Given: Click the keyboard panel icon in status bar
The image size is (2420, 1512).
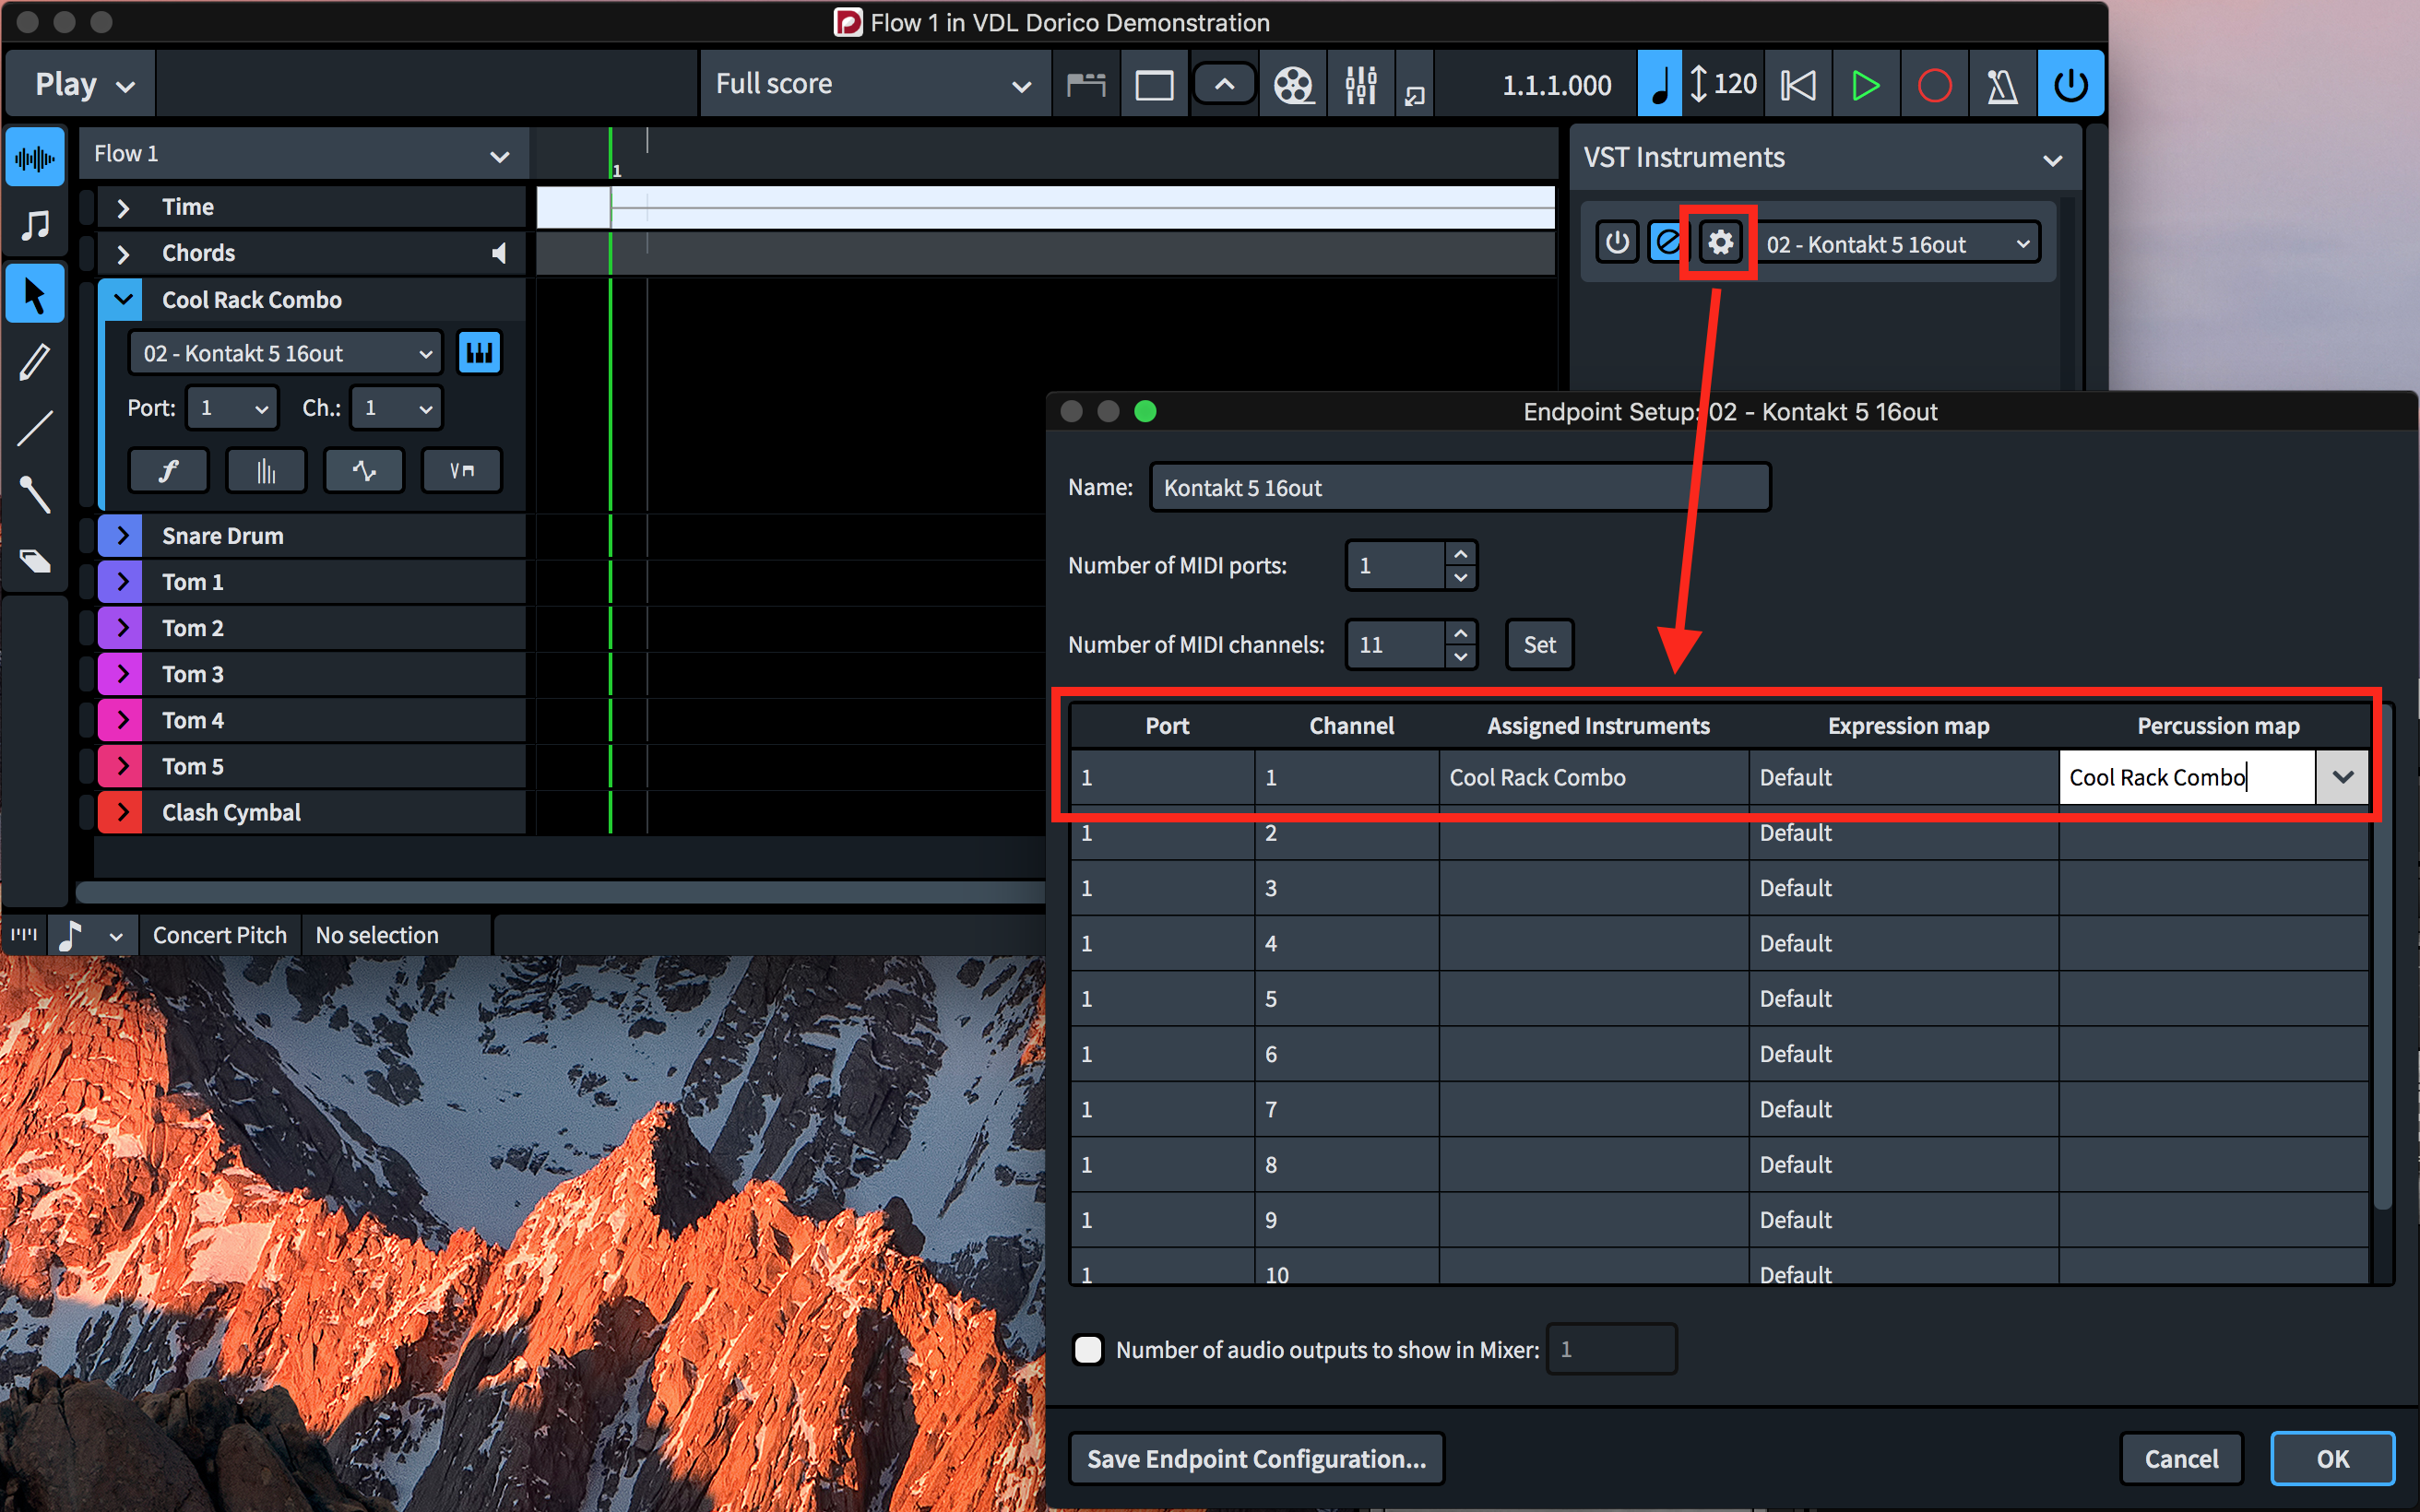Looking at the screenshot, I should coord(24,935).
